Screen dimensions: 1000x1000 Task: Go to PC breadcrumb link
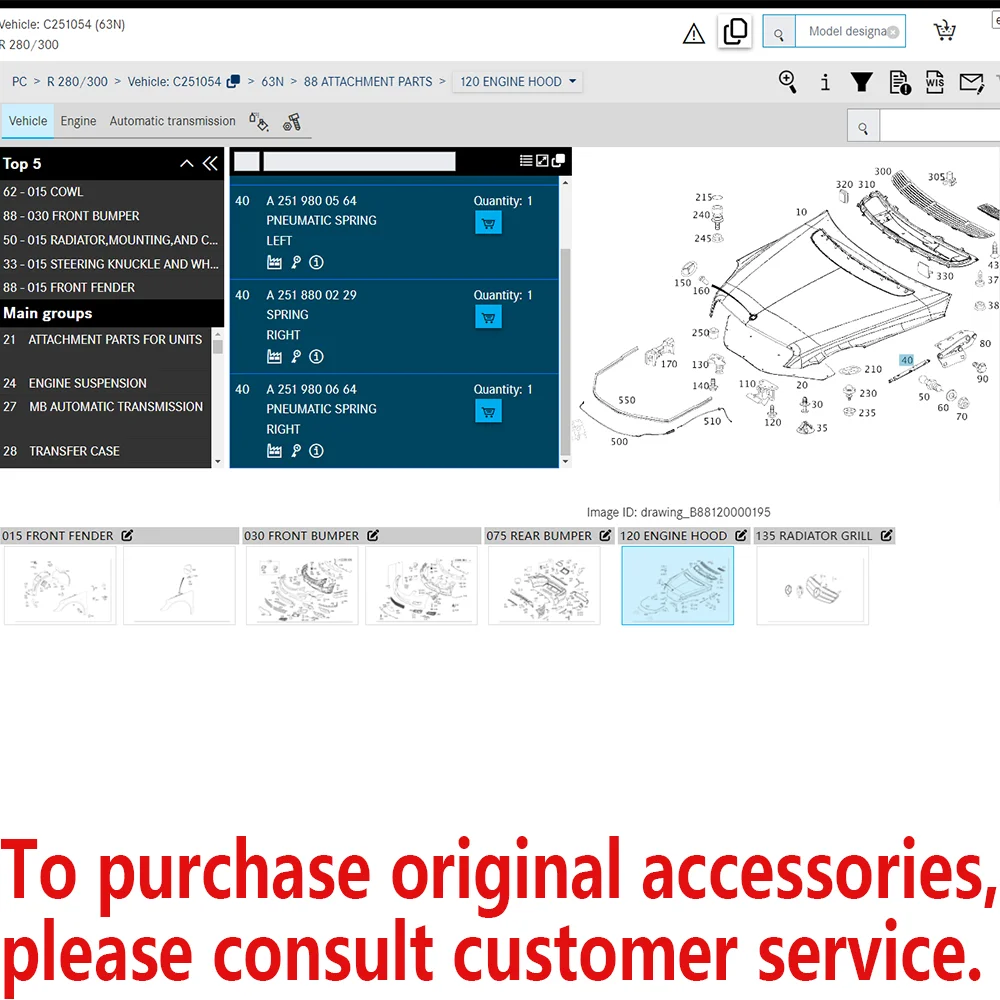tap(19, 82)
